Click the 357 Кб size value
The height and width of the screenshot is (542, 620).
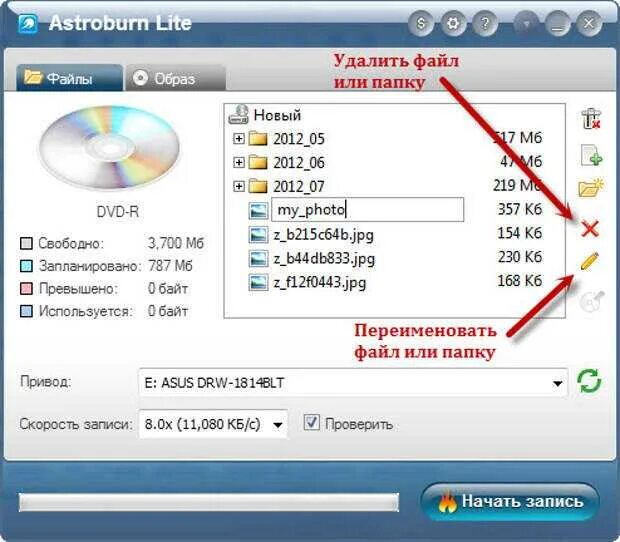click(x=520, y=209)
